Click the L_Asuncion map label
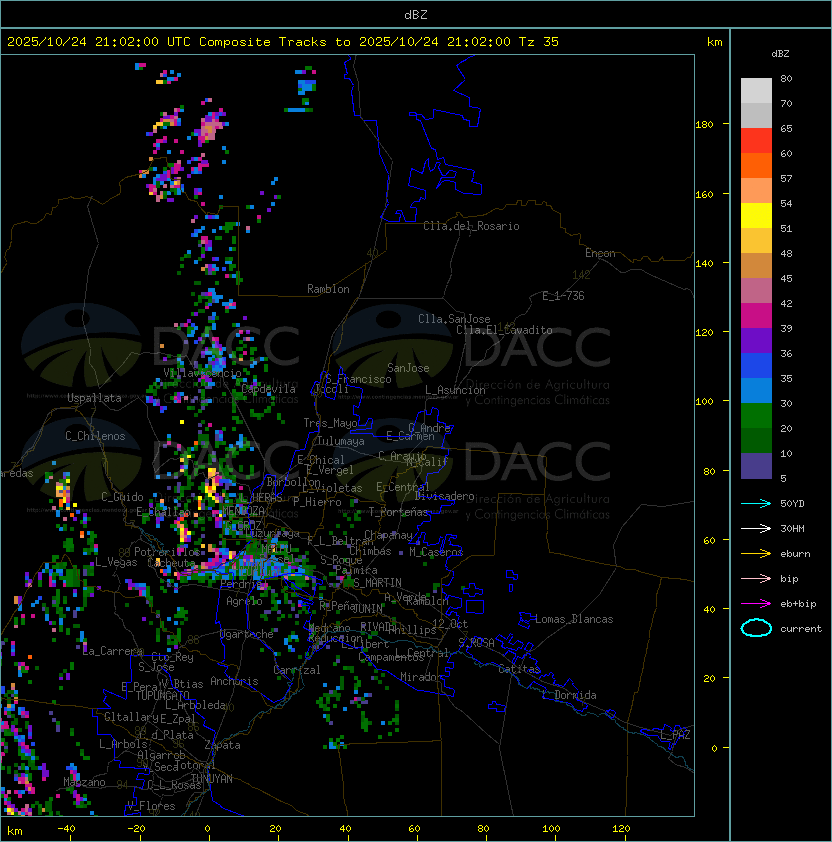The height and width of the screenshot is (842, 832). [455, 390]
